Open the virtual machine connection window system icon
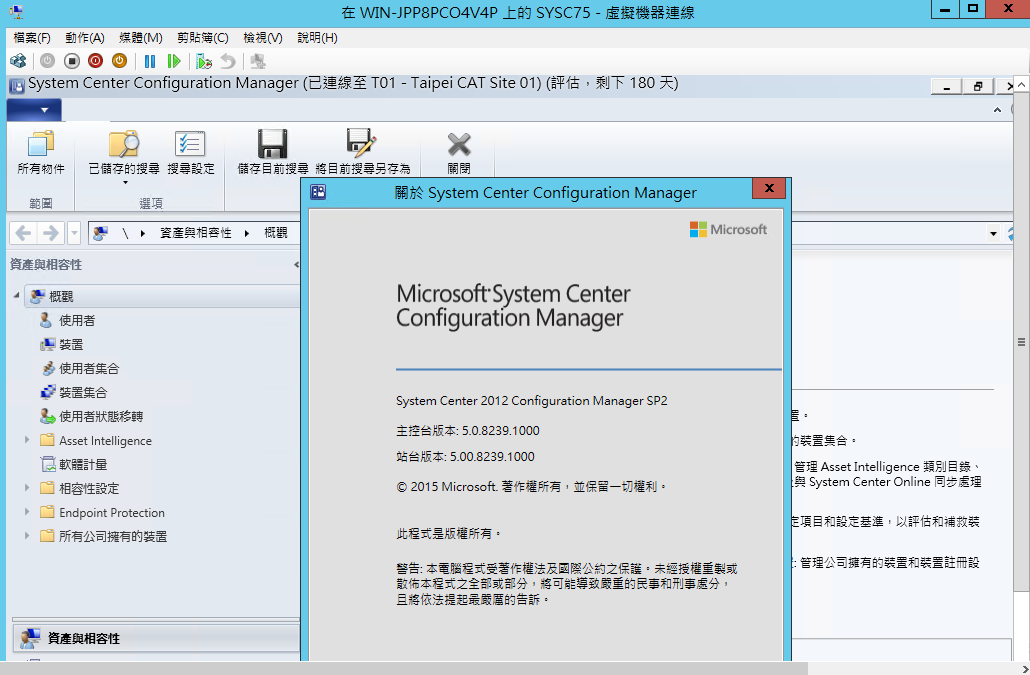1030x675 pixels. (x=16, y=12)
